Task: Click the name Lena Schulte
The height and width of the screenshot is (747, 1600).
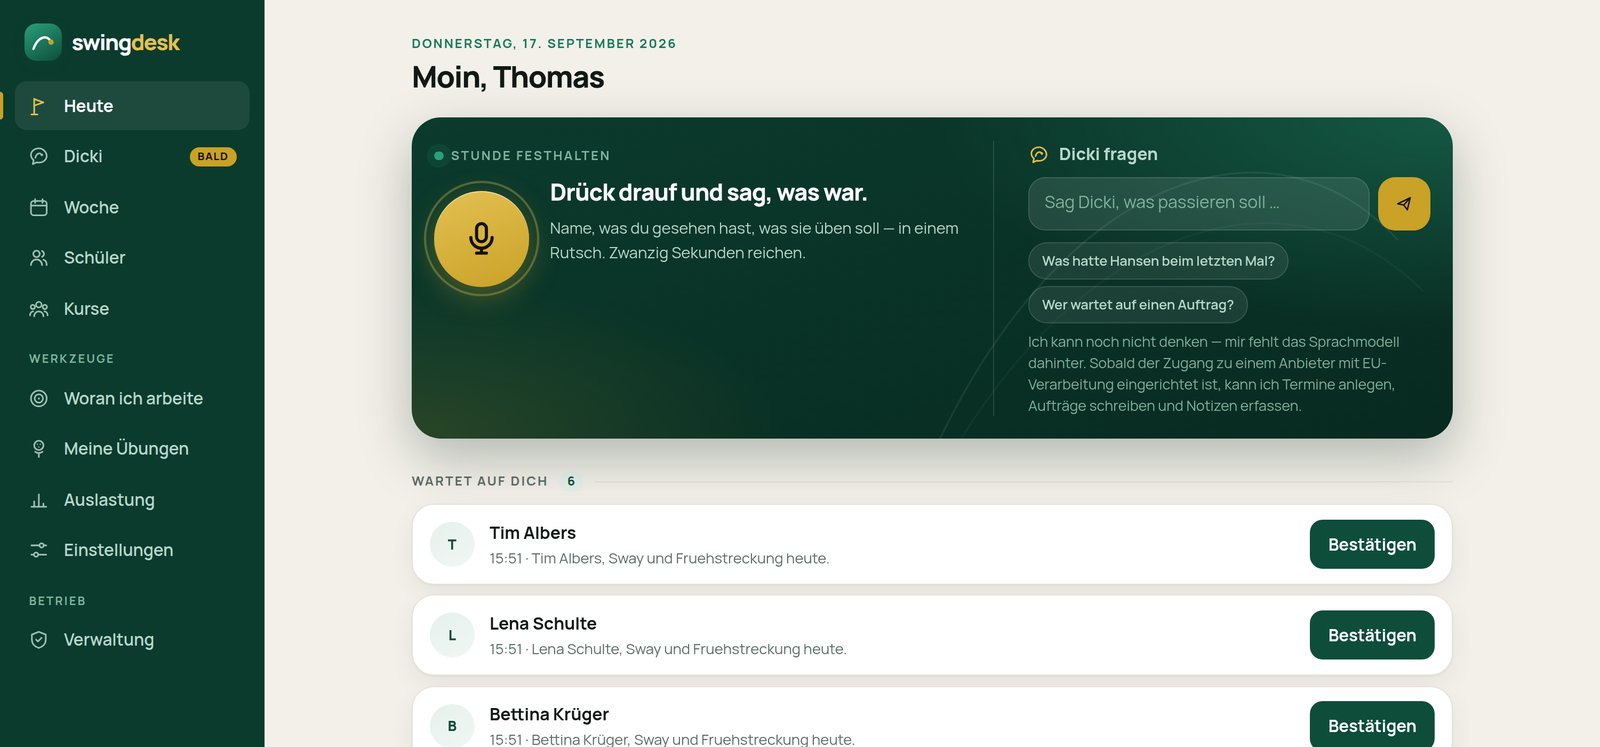Action: coord(543,624)
